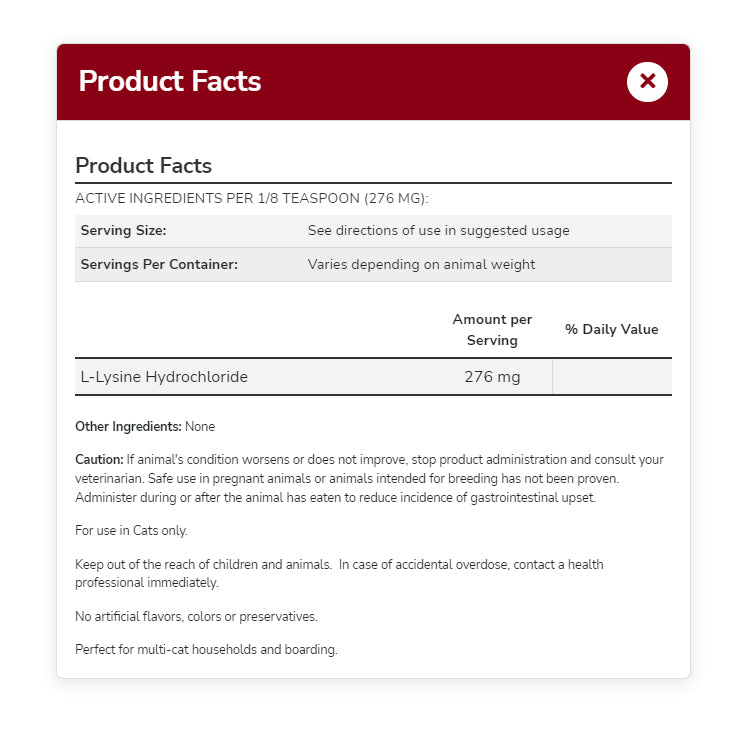Click 'No artificial flavors, colors or preservatives.' text

point(196,616)
